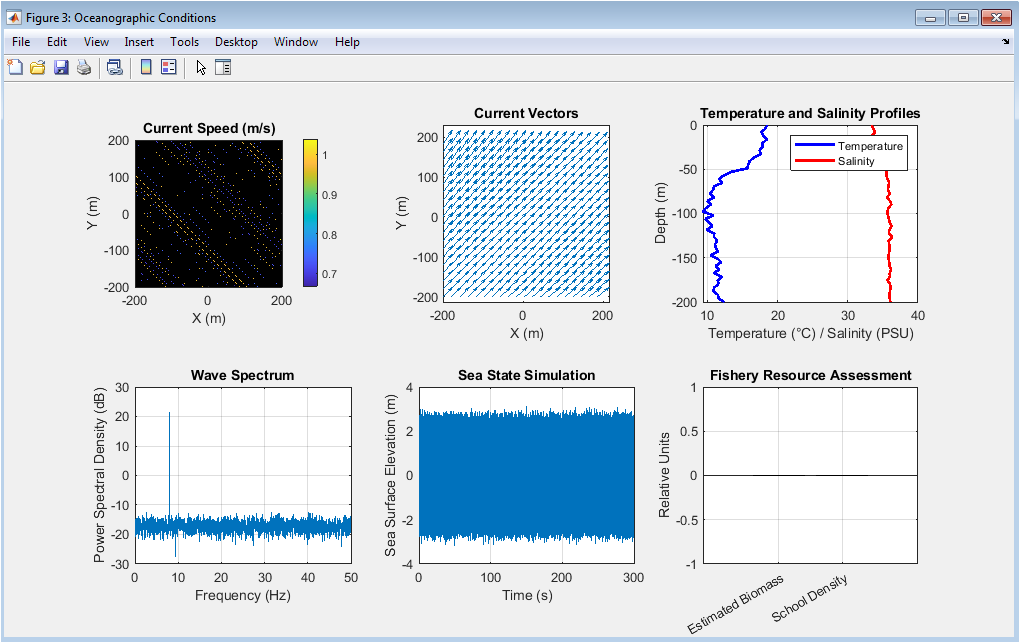Viewport: 1020px width, 643px height.
Task: Enable the Edit Plot arrow tool
Action: tap(201, 67)
